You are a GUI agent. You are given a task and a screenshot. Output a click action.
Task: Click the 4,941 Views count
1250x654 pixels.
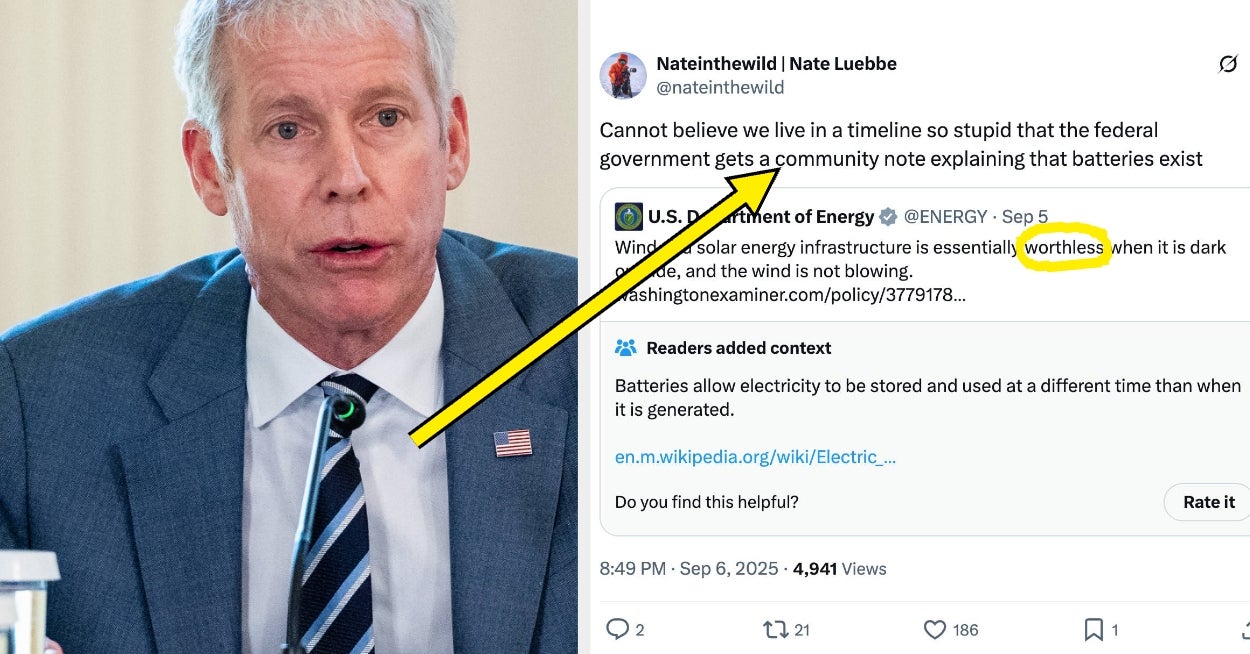point(840,568)
